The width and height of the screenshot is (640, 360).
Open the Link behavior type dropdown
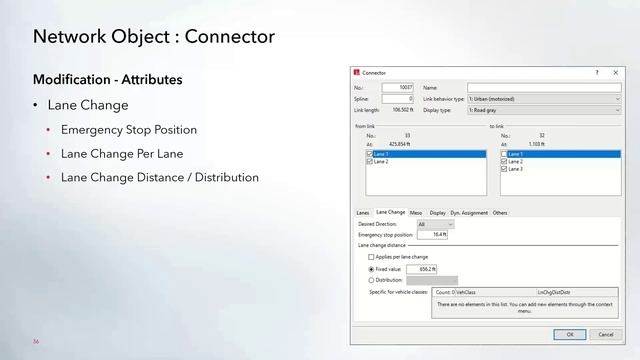544,99
